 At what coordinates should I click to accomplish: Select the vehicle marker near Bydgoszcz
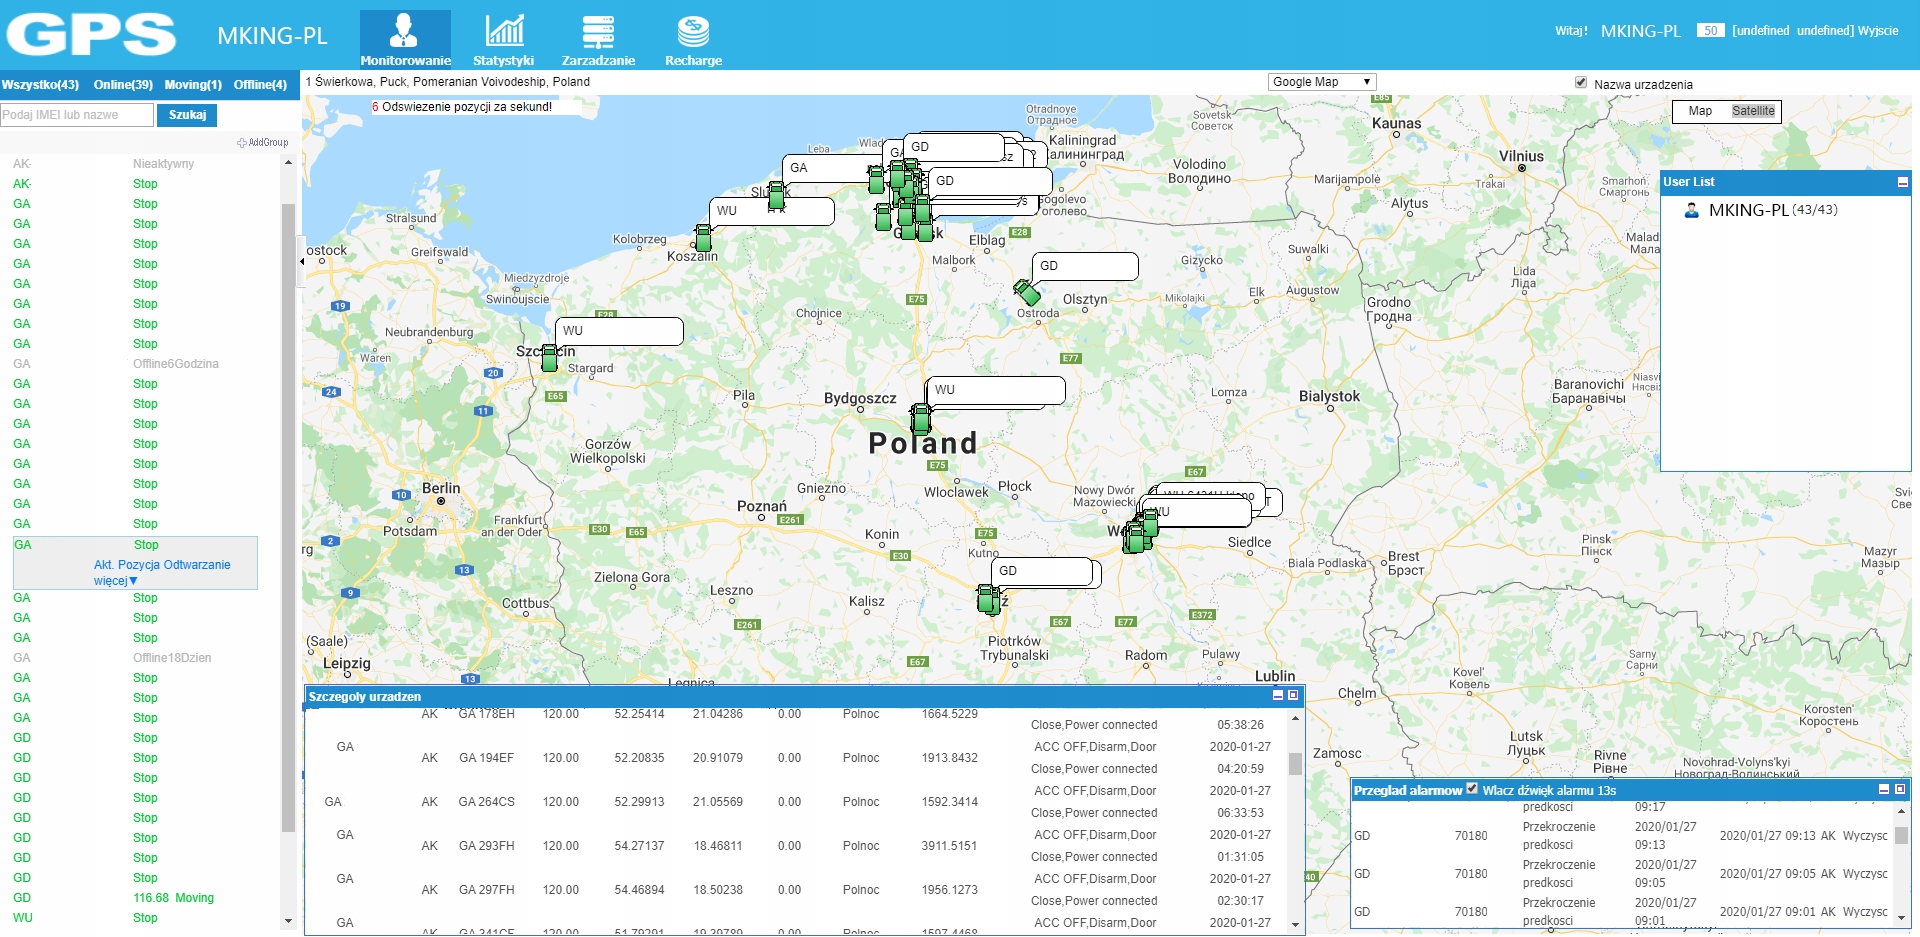pyautogui.click(x=920, y=418)
